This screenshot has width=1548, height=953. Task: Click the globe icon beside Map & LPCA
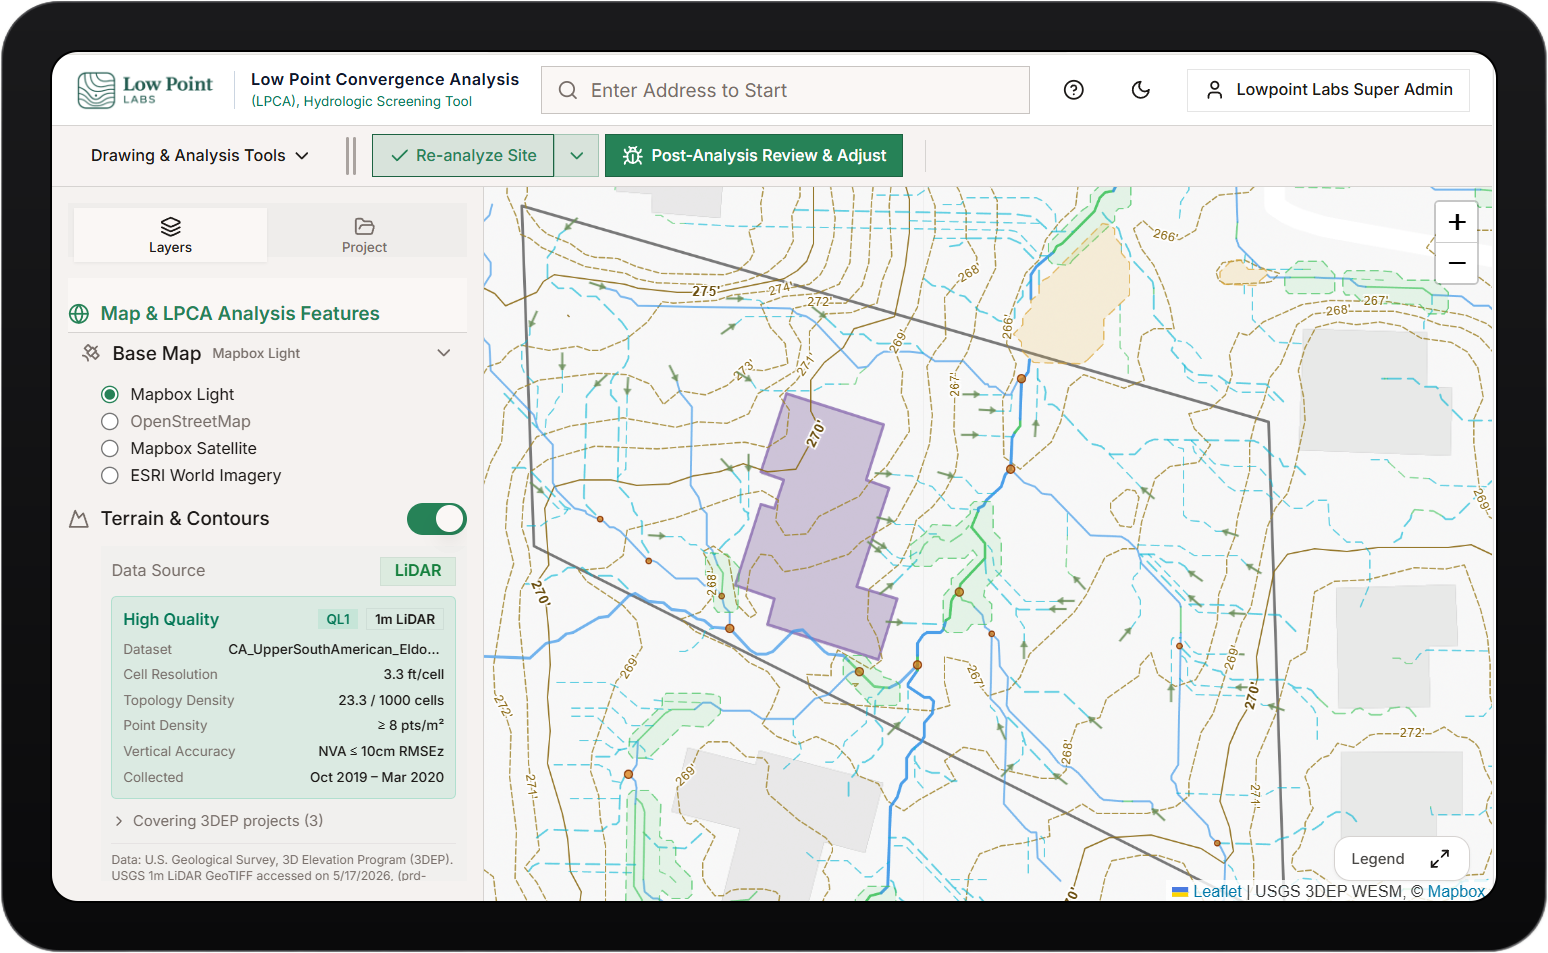(x=79, y=314)
